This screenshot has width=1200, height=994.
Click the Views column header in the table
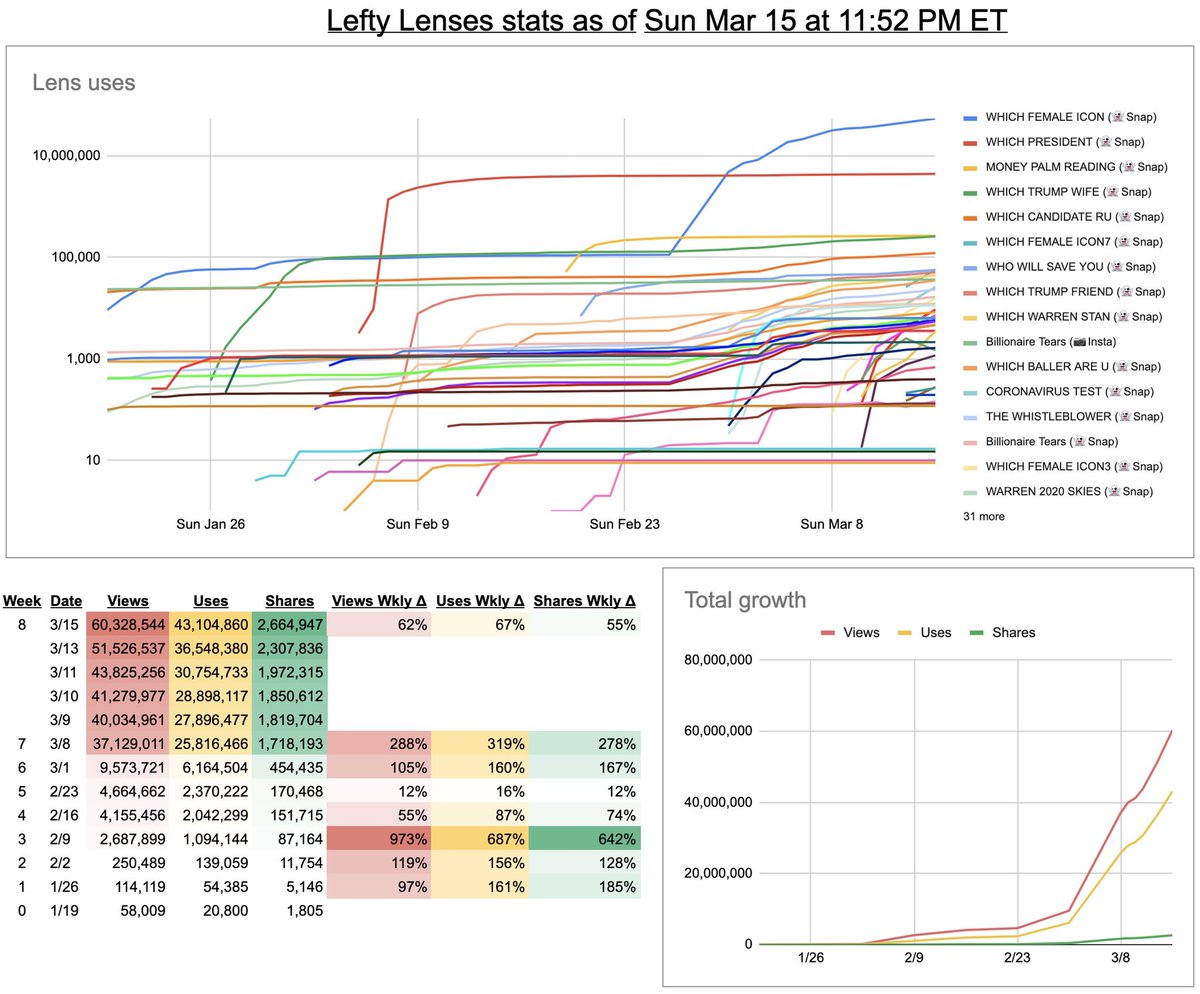click(127, 601)
